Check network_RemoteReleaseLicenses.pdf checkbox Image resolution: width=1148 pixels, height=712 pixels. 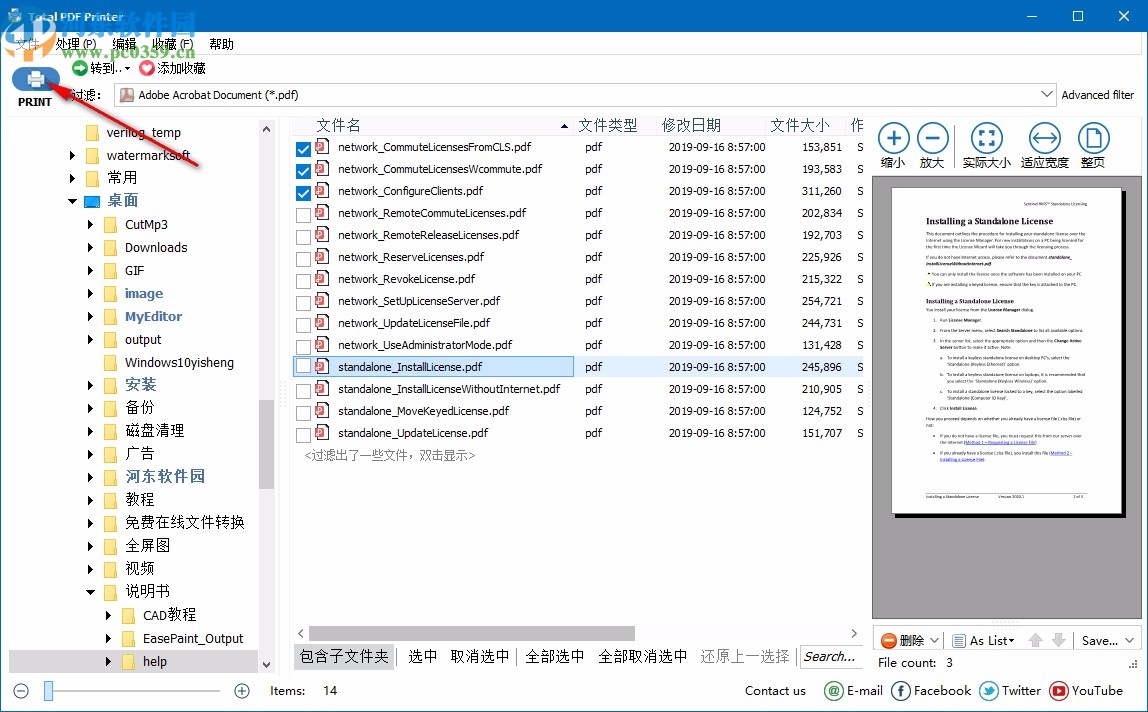[x=303, y=237]
